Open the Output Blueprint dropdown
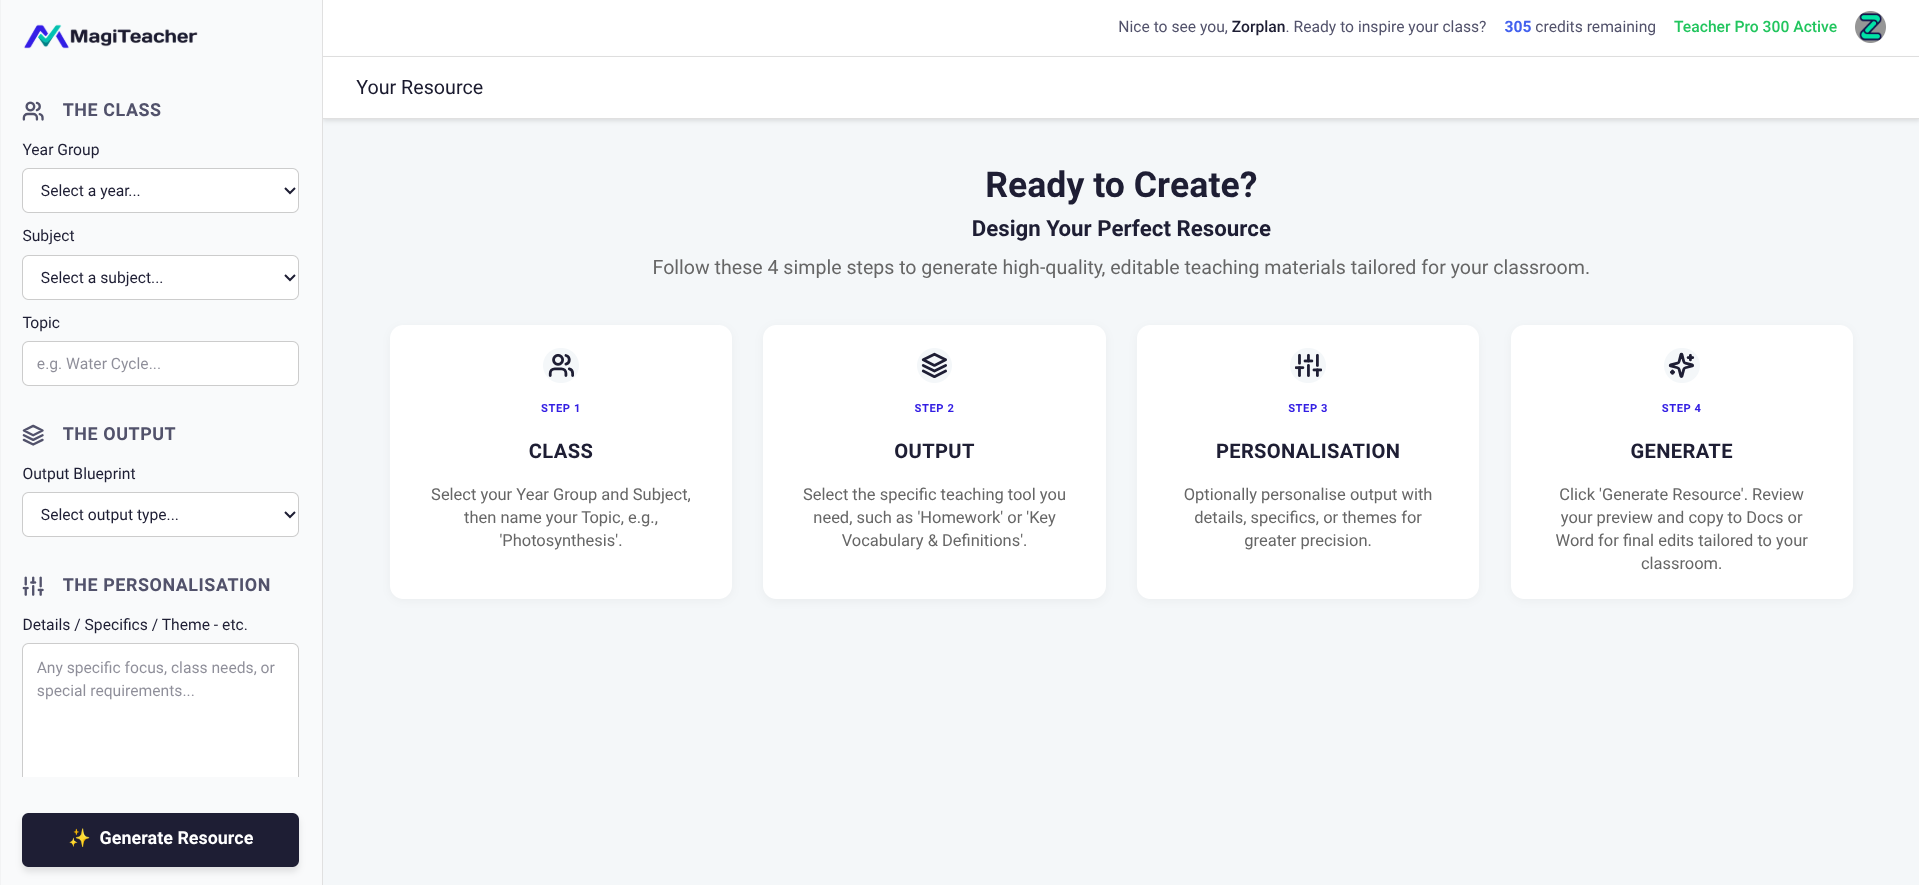 click(160, 515)
